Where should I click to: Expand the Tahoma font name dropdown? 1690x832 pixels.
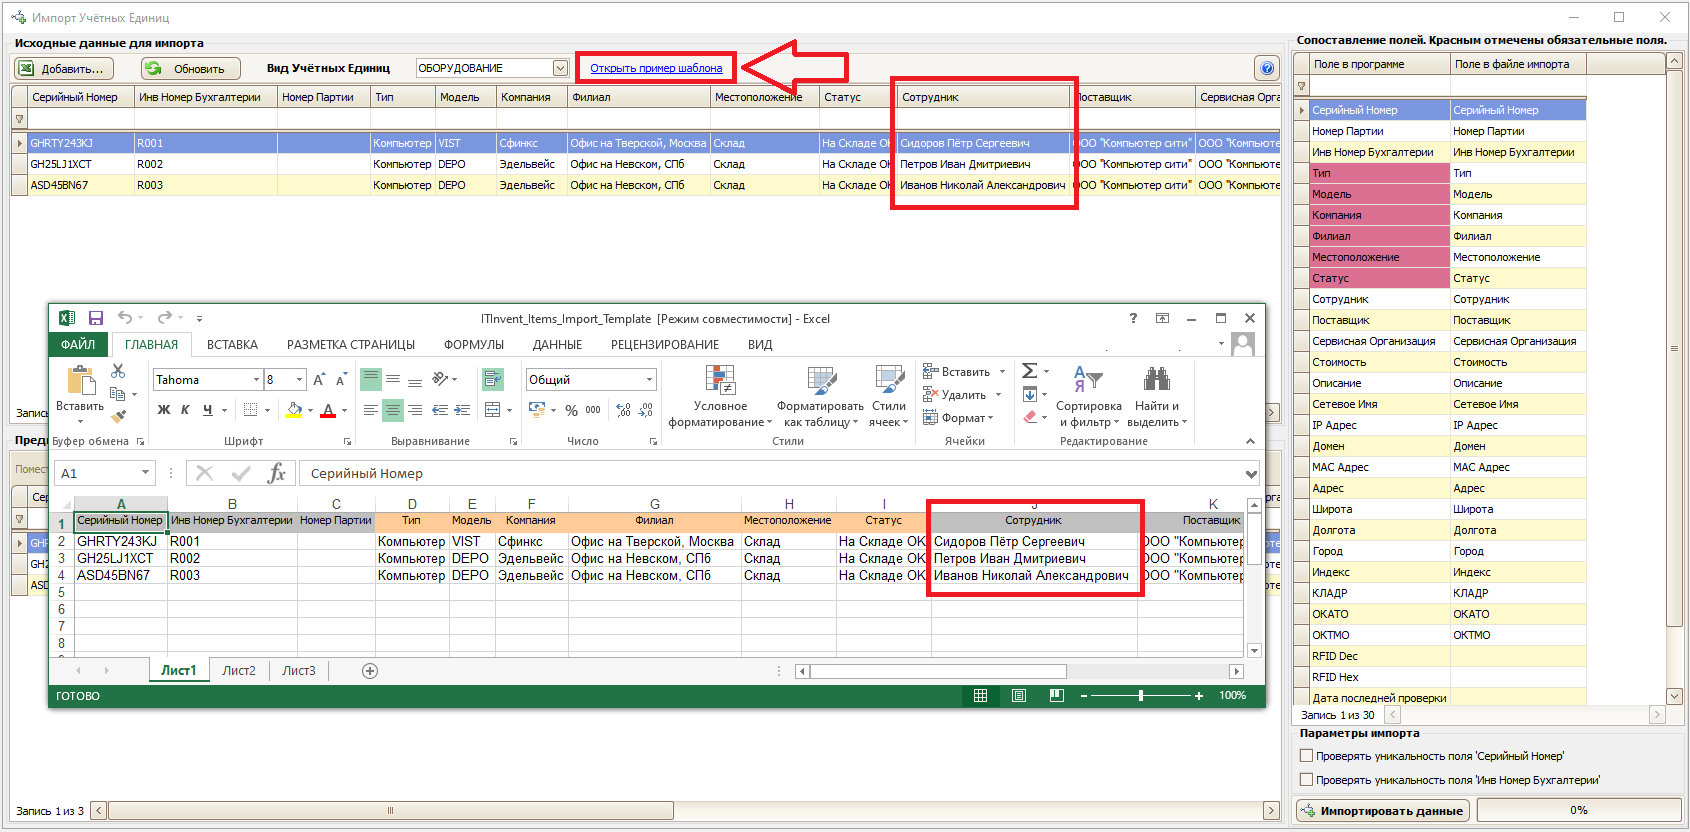point(256,380)
